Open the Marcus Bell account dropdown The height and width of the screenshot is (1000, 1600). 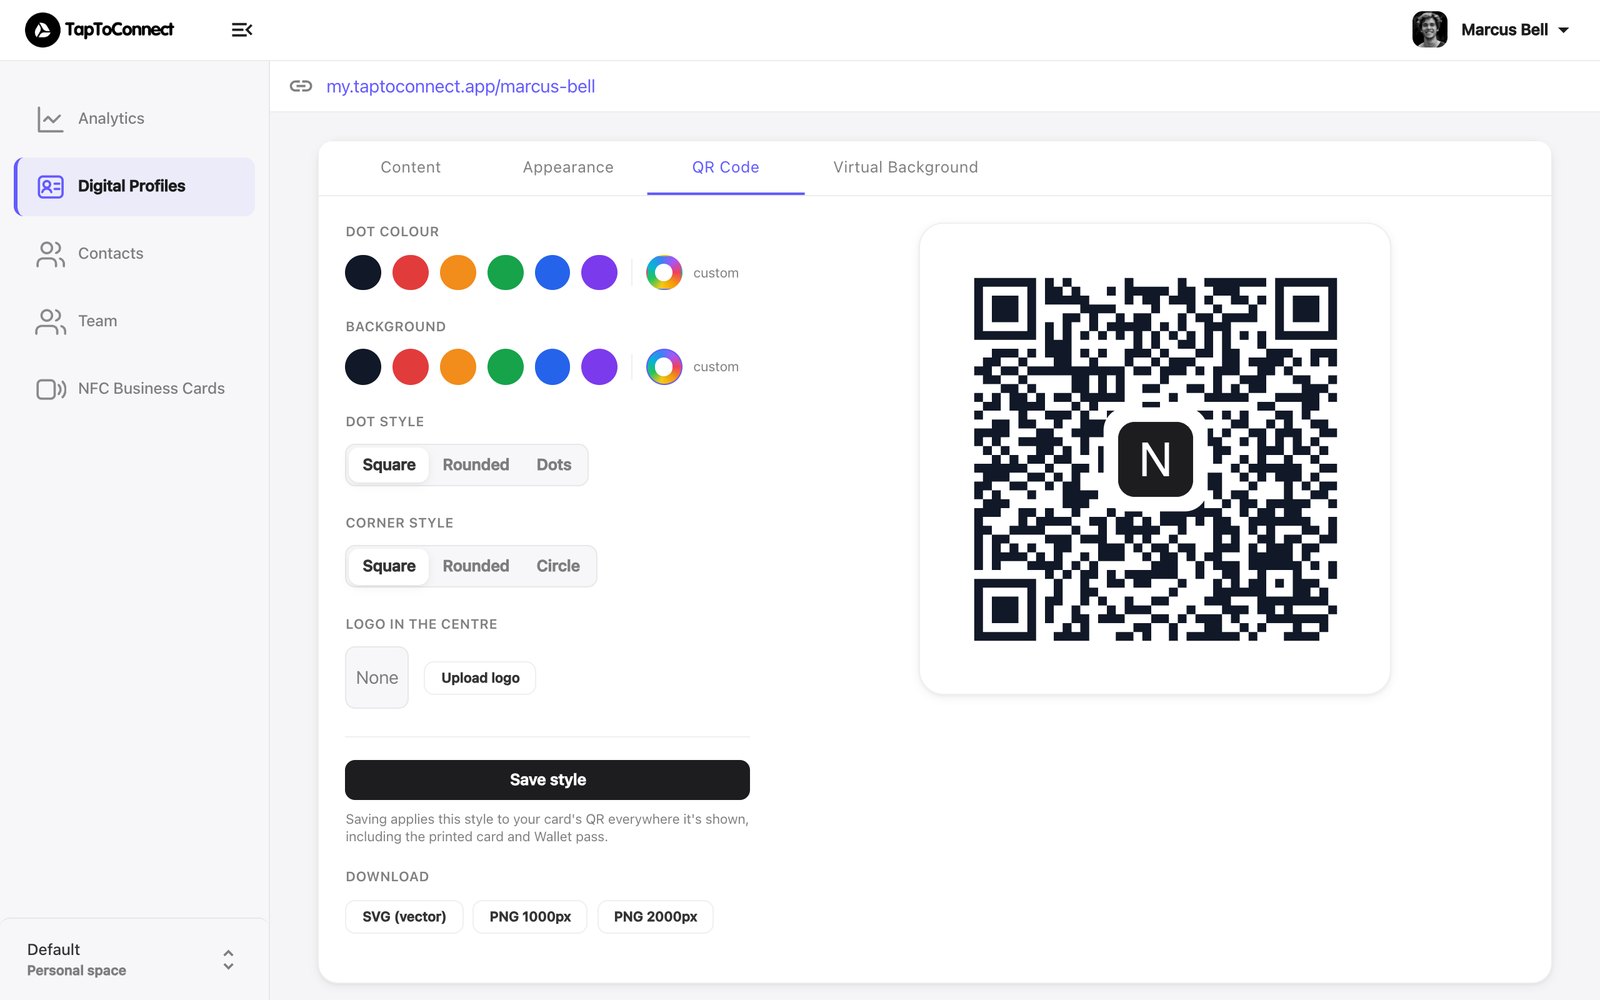[1491, 30]
